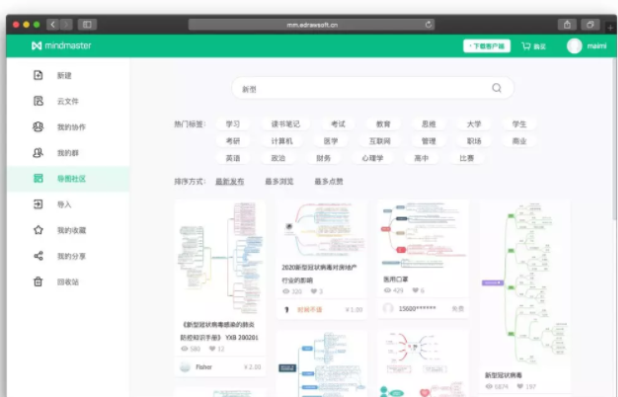This screenshot has width=618, height=397.
Task: Click the 我的分享 share icon
Action: pyautogui.click(x=38, y=256)
